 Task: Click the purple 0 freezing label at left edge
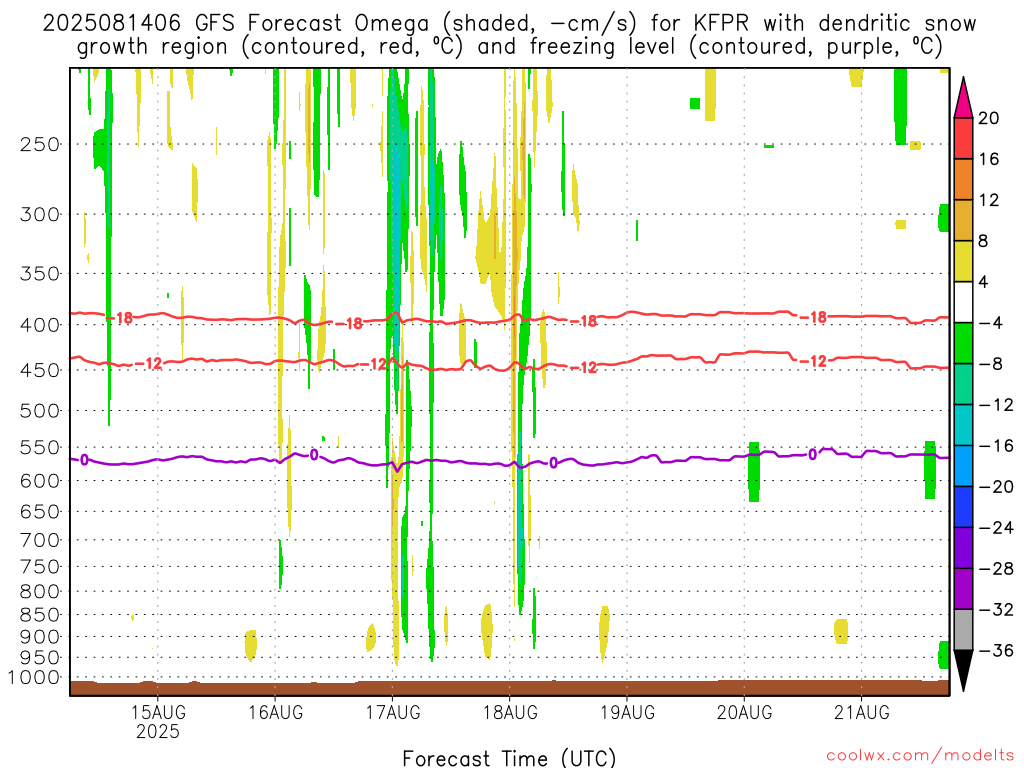[x=84, y=460]
